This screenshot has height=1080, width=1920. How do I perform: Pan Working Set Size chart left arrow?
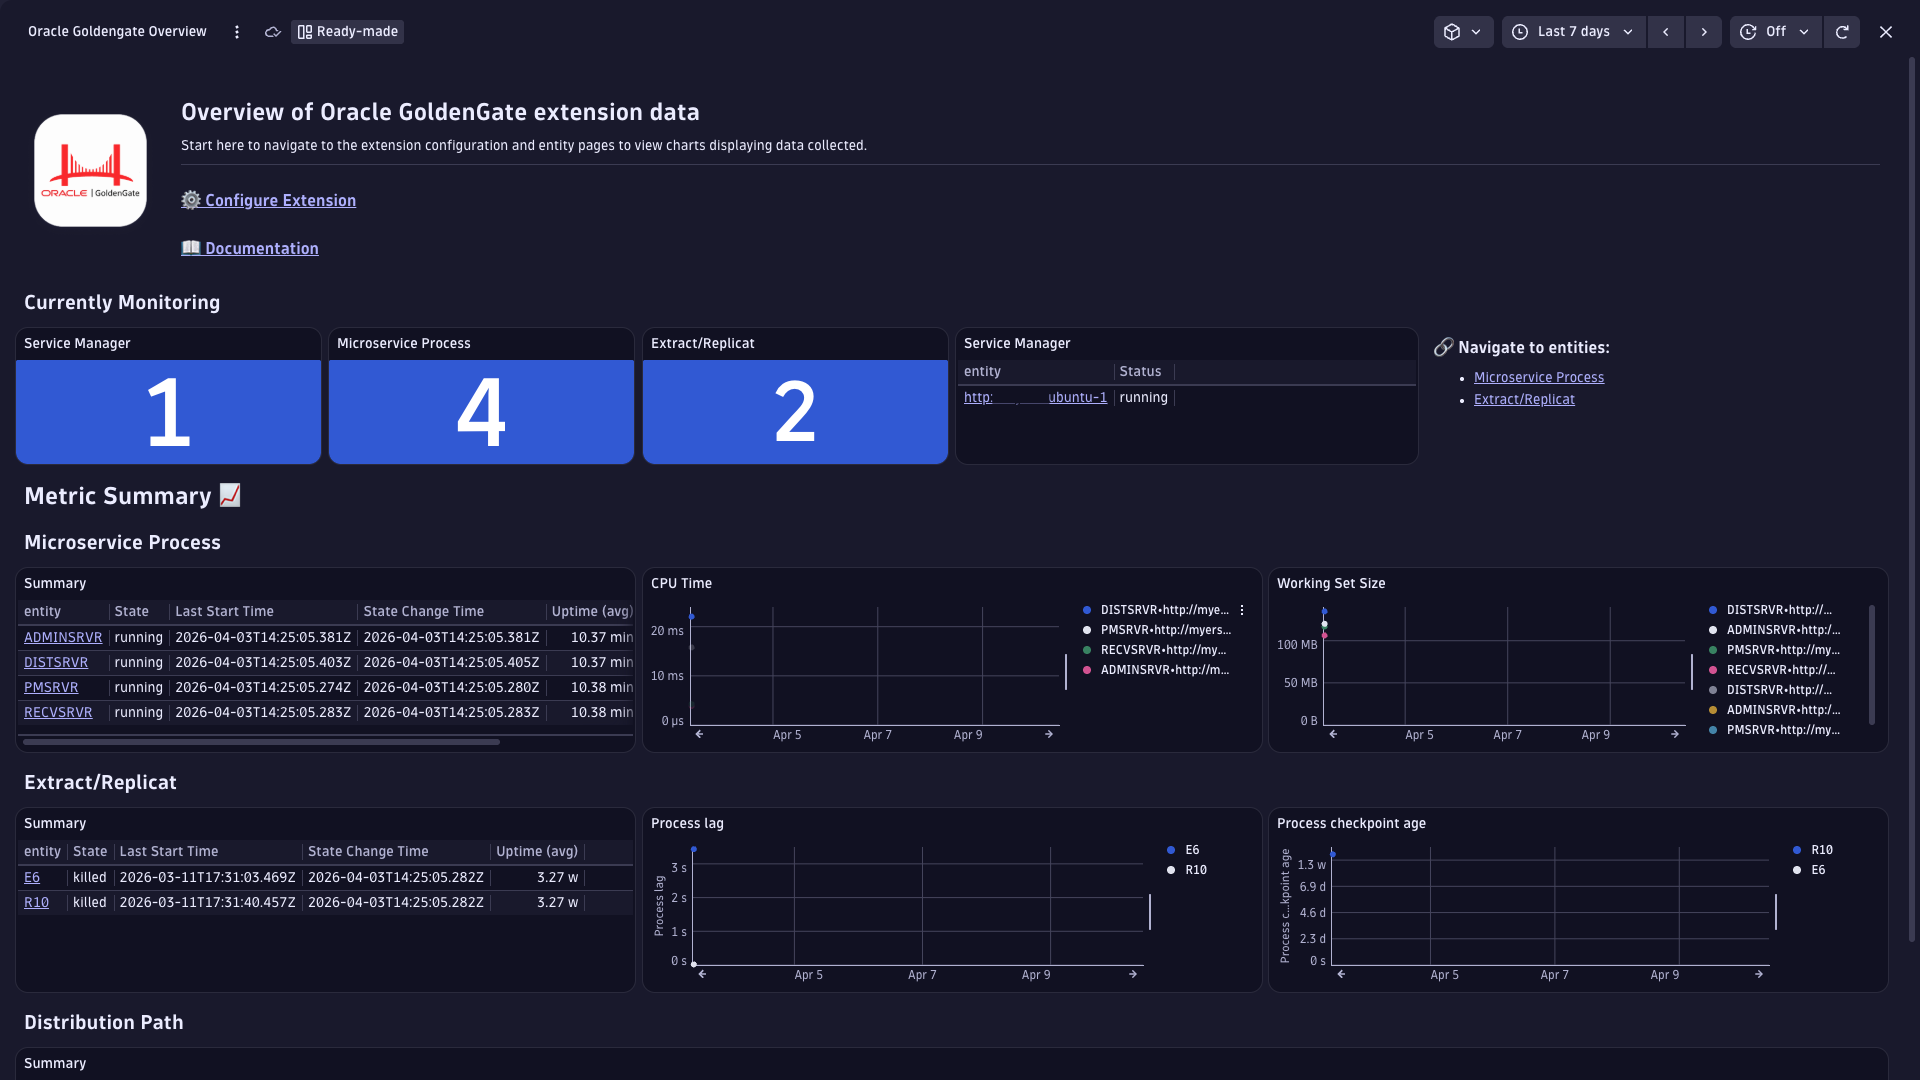pyautogui.click(x=1333, y=734)
